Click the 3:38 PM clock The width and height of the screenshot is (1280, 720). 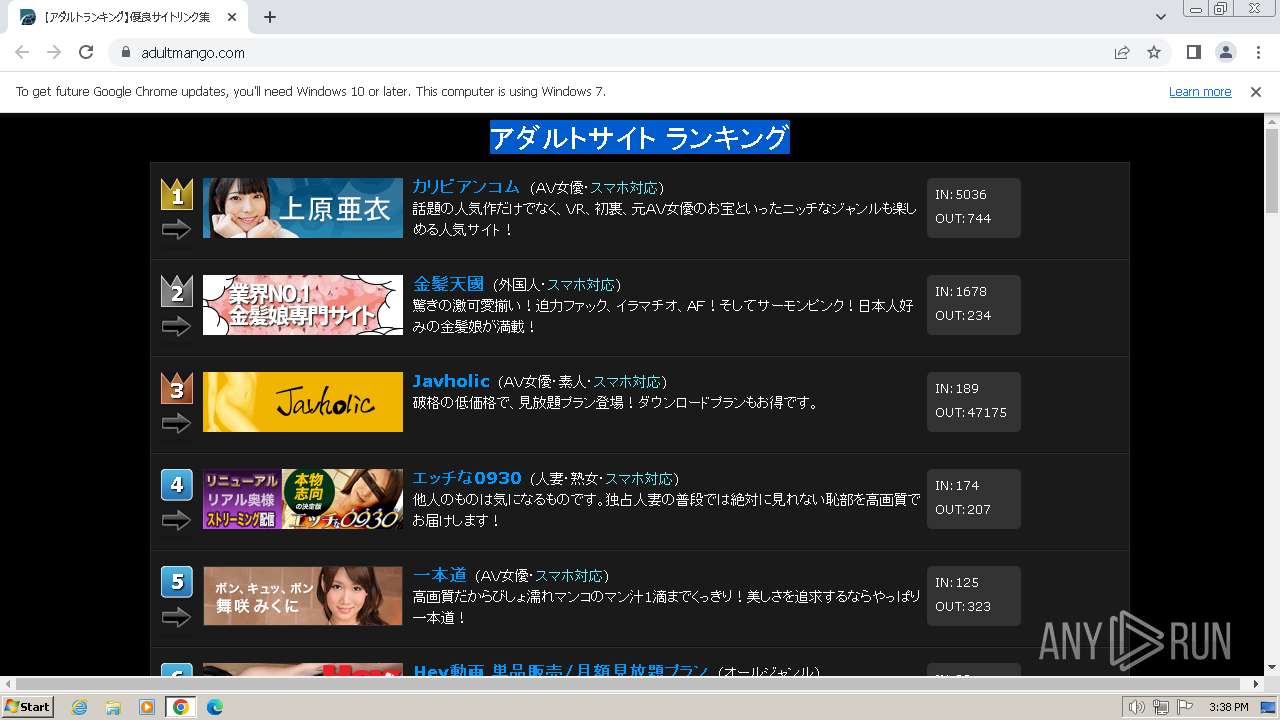tap(1228, 707)
